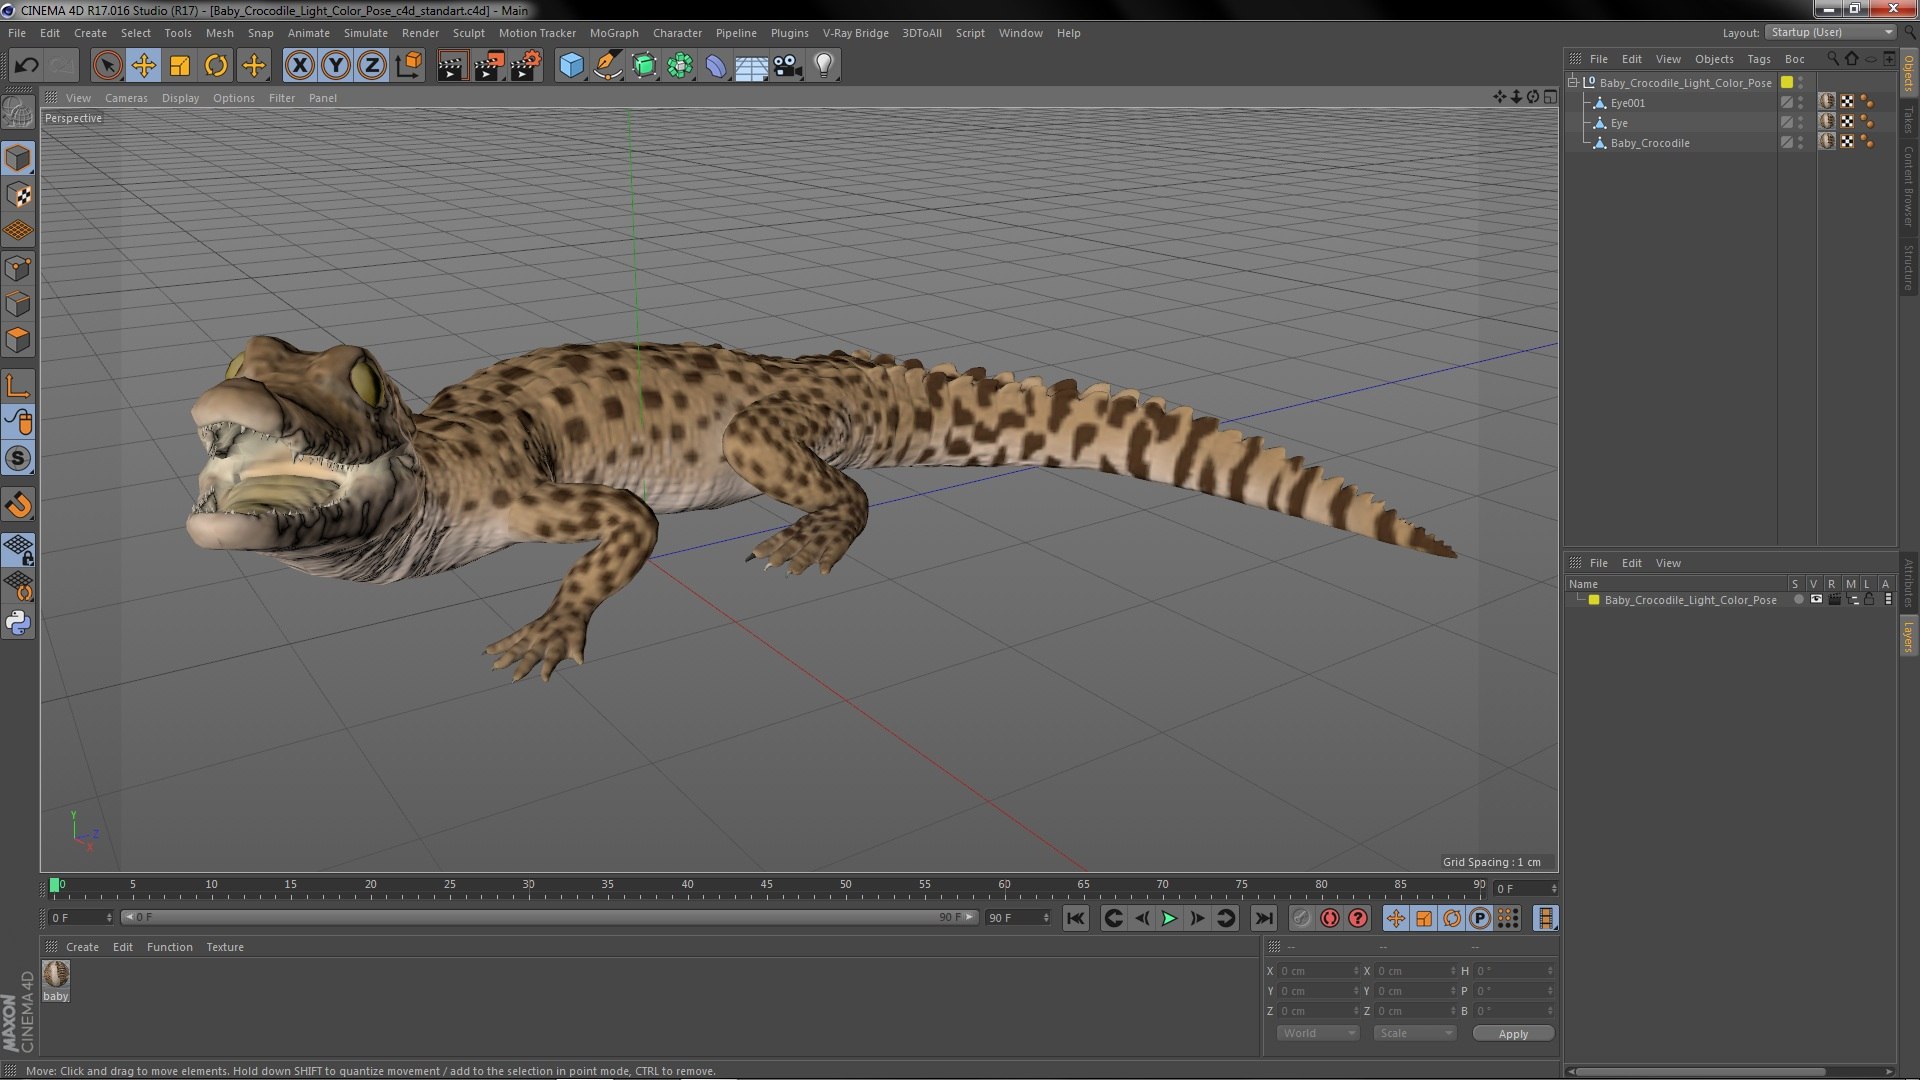Activate the Rotate tool in top toolbar

pos(216,66)
